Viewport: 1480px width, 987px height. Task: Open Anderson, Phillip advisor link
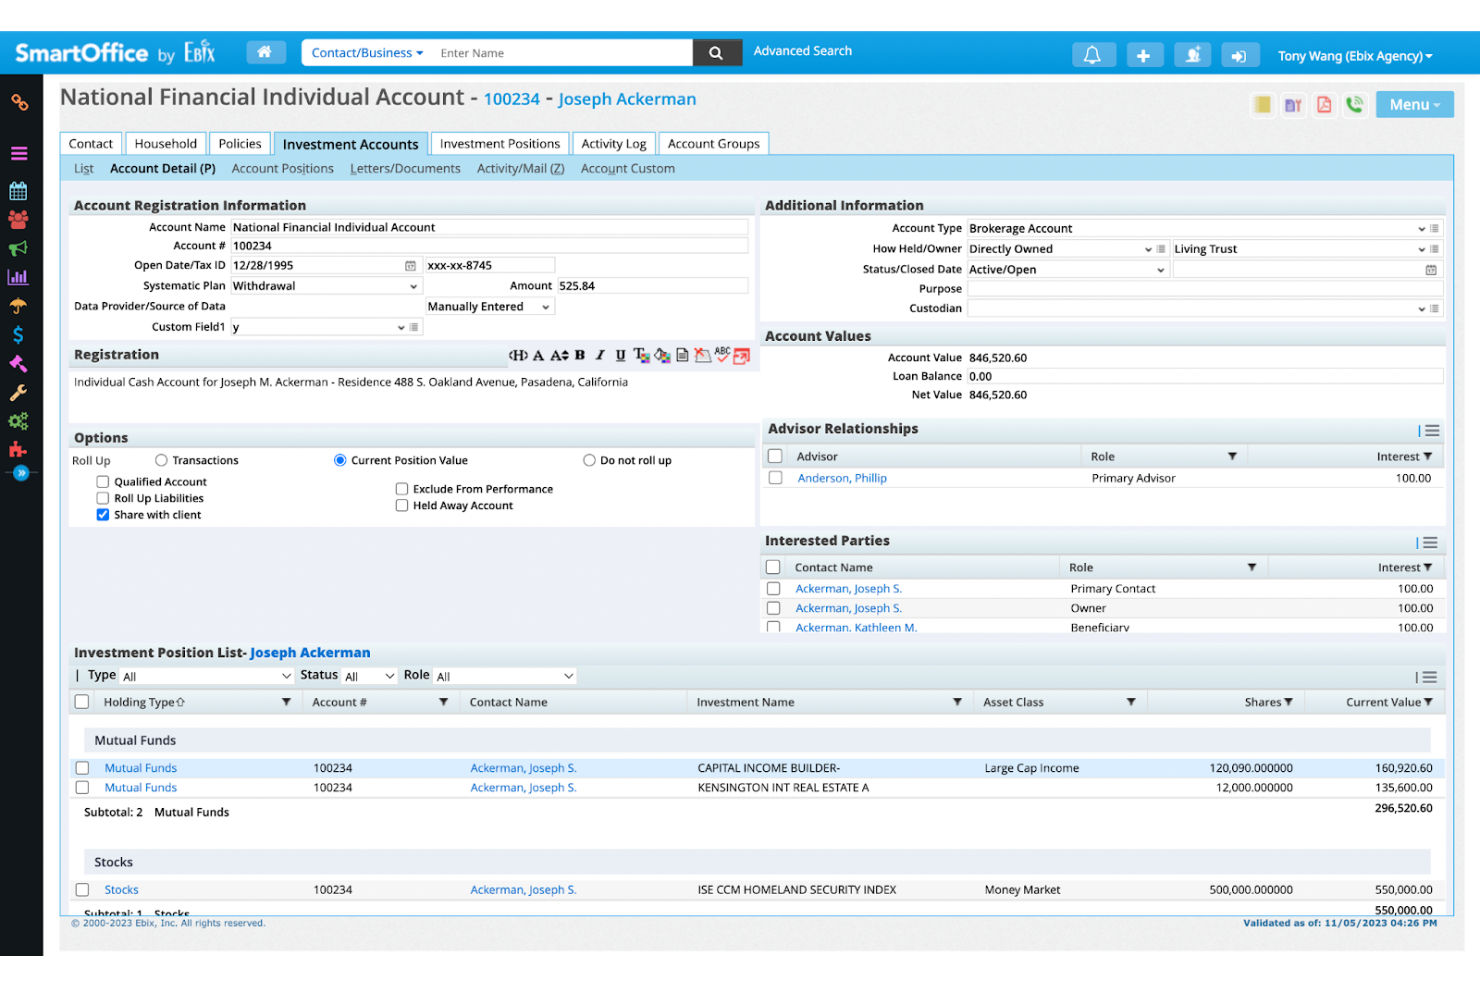click(x=842, y=479)
